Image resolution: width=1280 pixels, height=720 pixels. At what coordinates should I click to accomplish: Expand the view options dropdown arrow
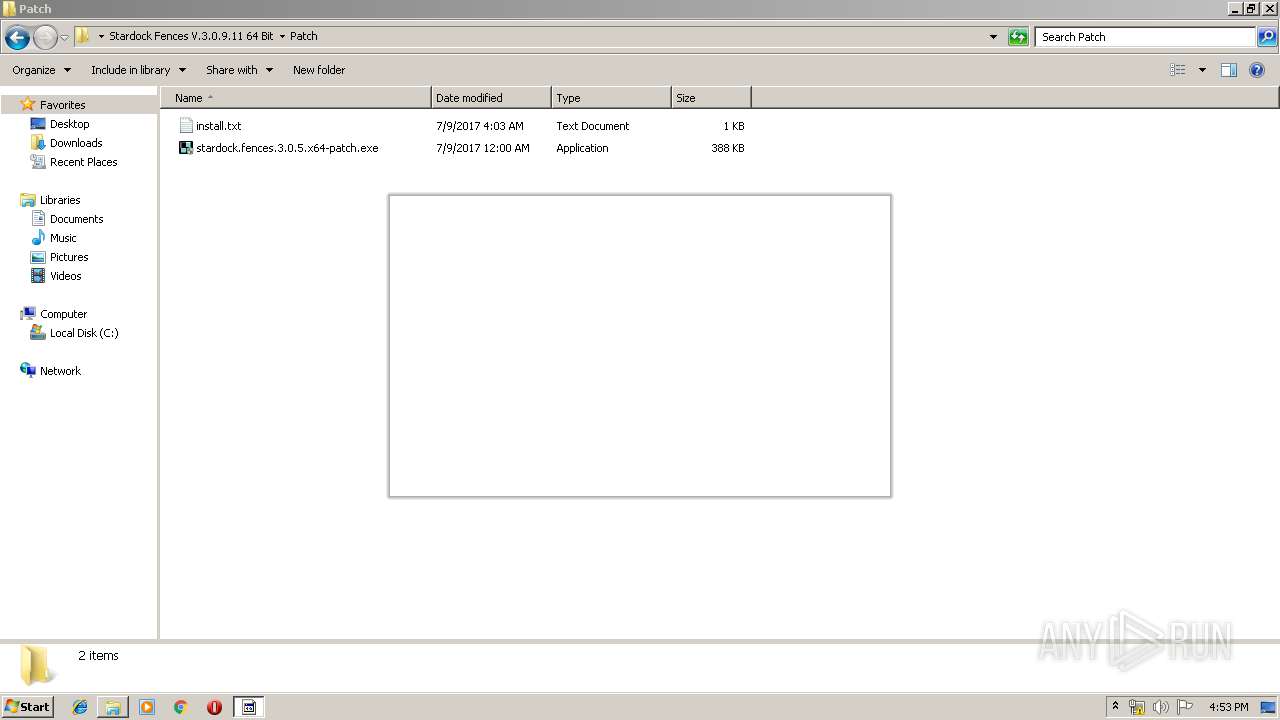tap(1202, 70)
